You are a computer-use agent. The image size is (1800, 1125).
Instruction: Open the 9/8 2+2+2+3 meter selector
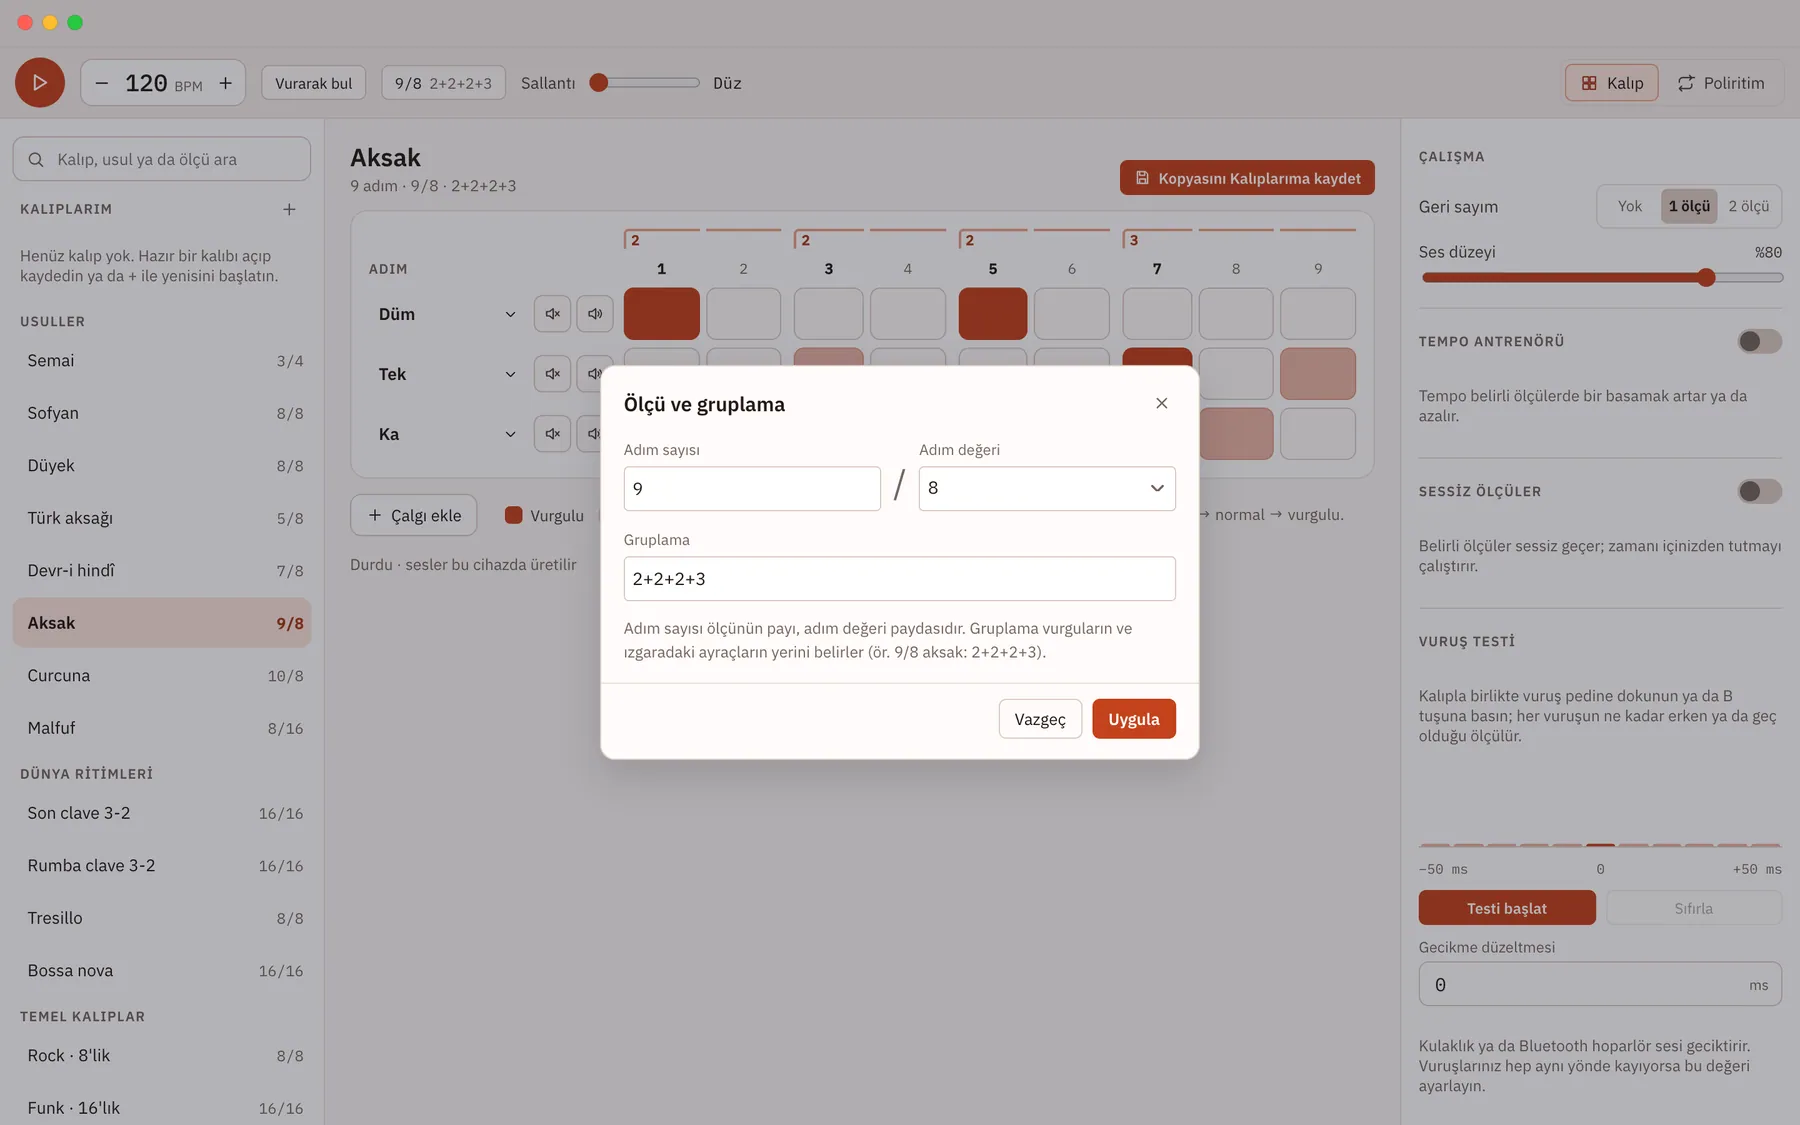[443, 83]
